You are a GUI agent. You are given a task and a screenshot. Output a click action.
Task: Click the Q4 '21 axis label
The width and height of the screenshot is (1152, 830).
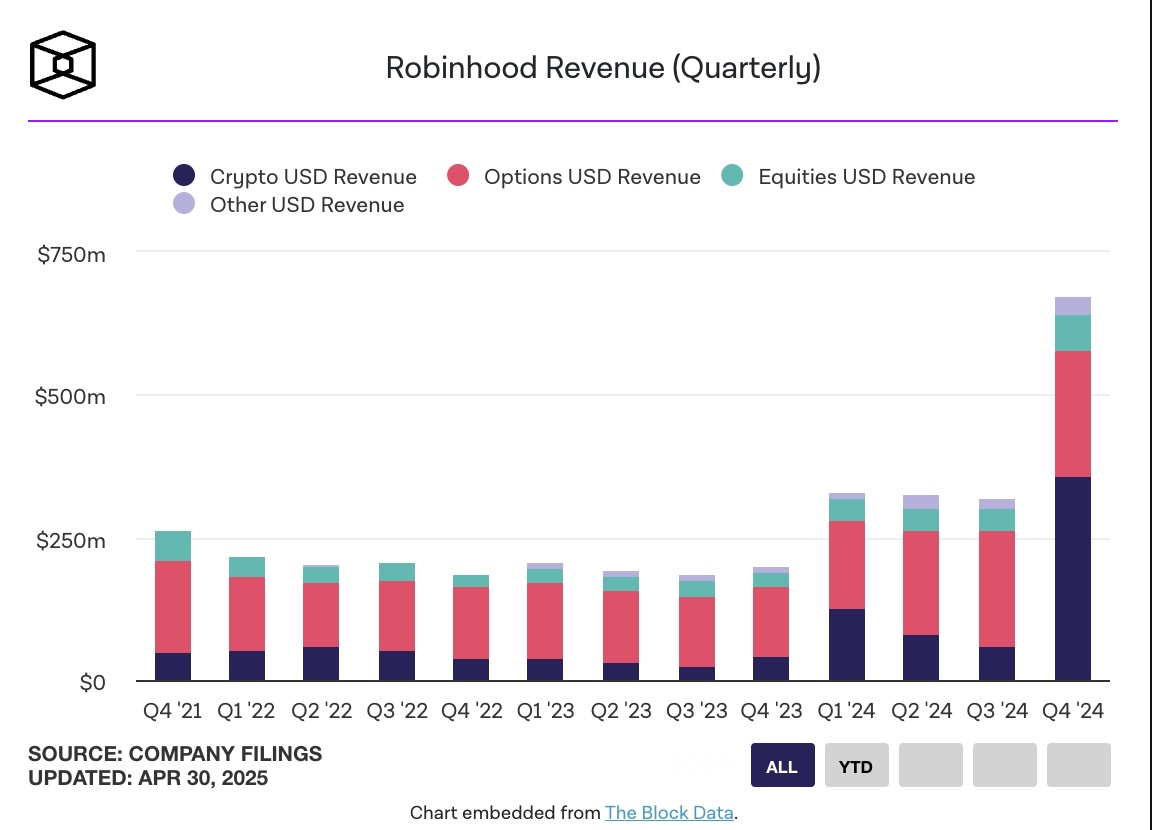point(173,711)
